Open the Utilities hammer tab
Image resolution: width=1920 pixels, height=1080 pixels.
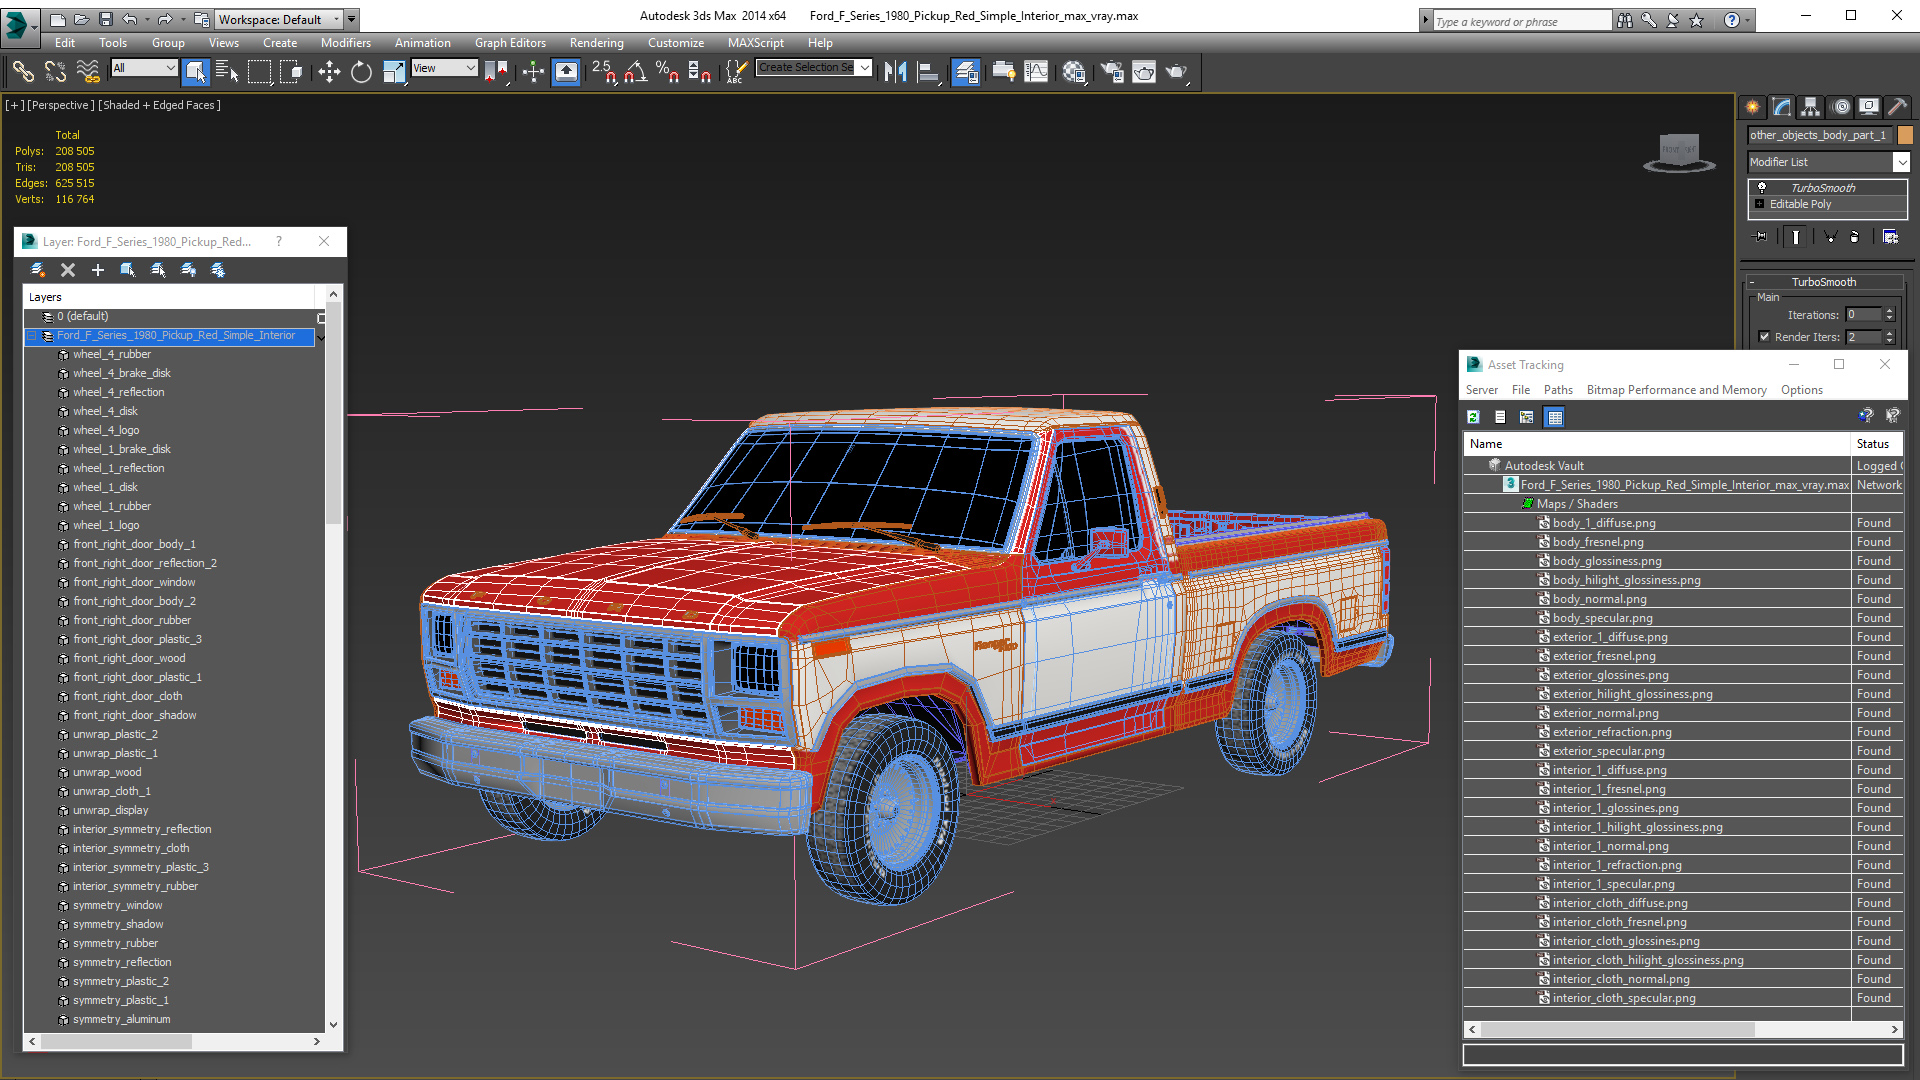1897,107
